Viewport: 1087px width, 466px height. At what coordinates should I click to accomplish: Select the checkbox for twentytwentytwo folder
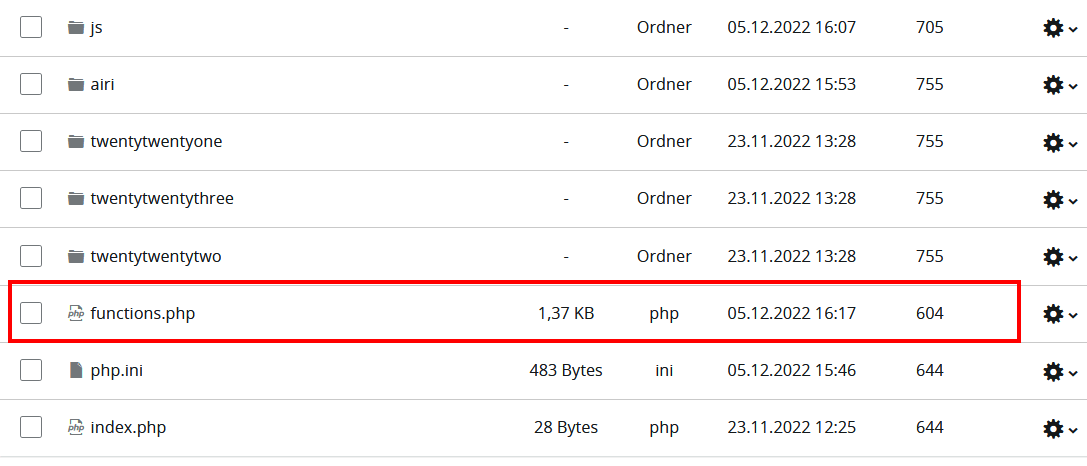[31, 257]
